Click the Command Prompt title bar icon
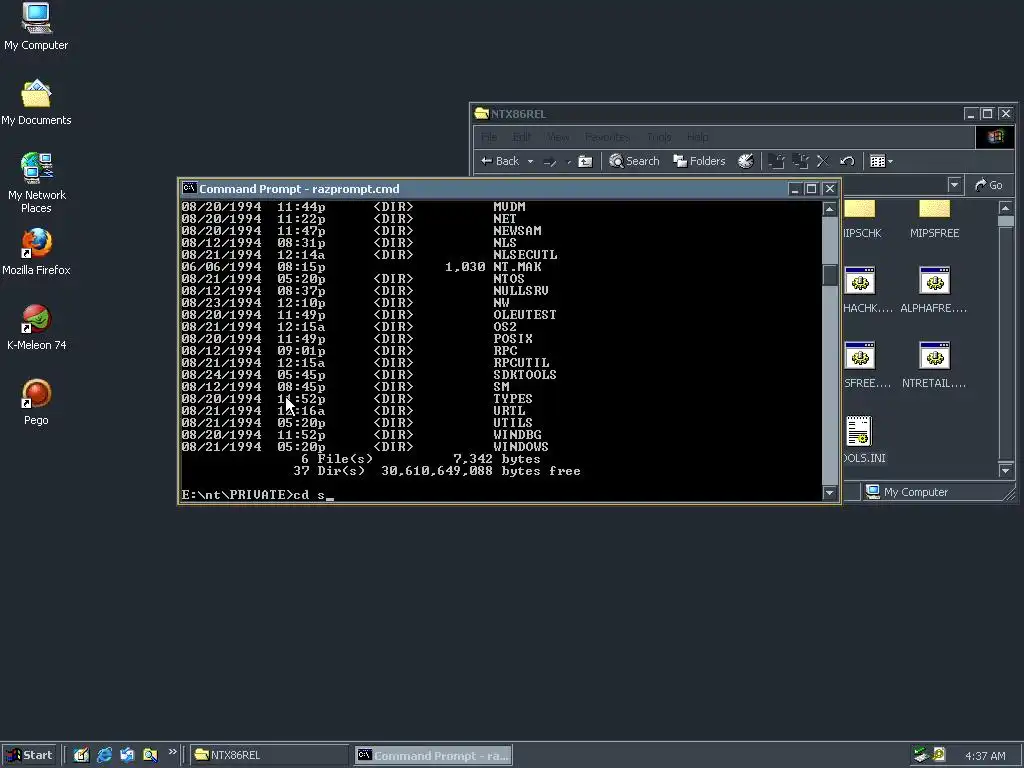The width and height of the screenshot is (1024, 768). 189,188
